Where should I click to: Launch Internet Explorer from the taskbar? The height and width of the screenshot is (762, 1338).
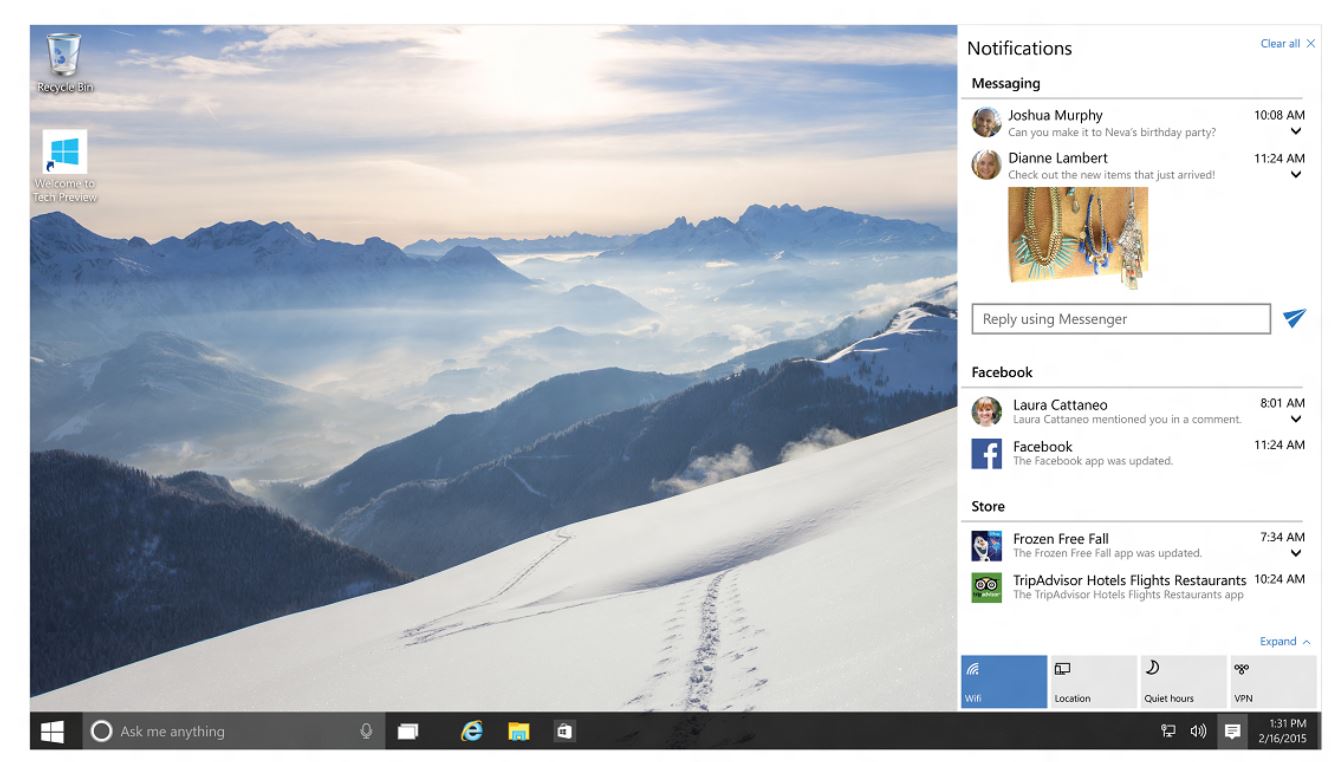[471, 732]
